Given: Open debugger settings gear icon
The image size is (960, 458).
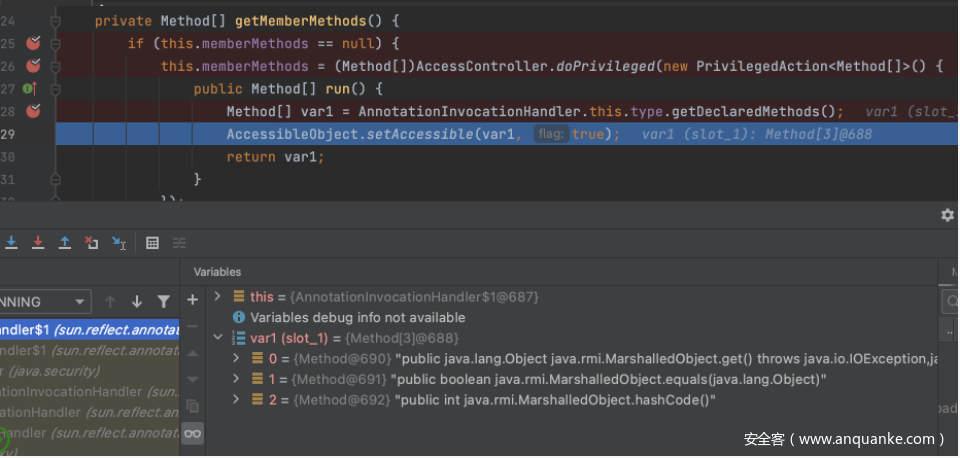Looking at the screenshot, I should tap(947, 215).
